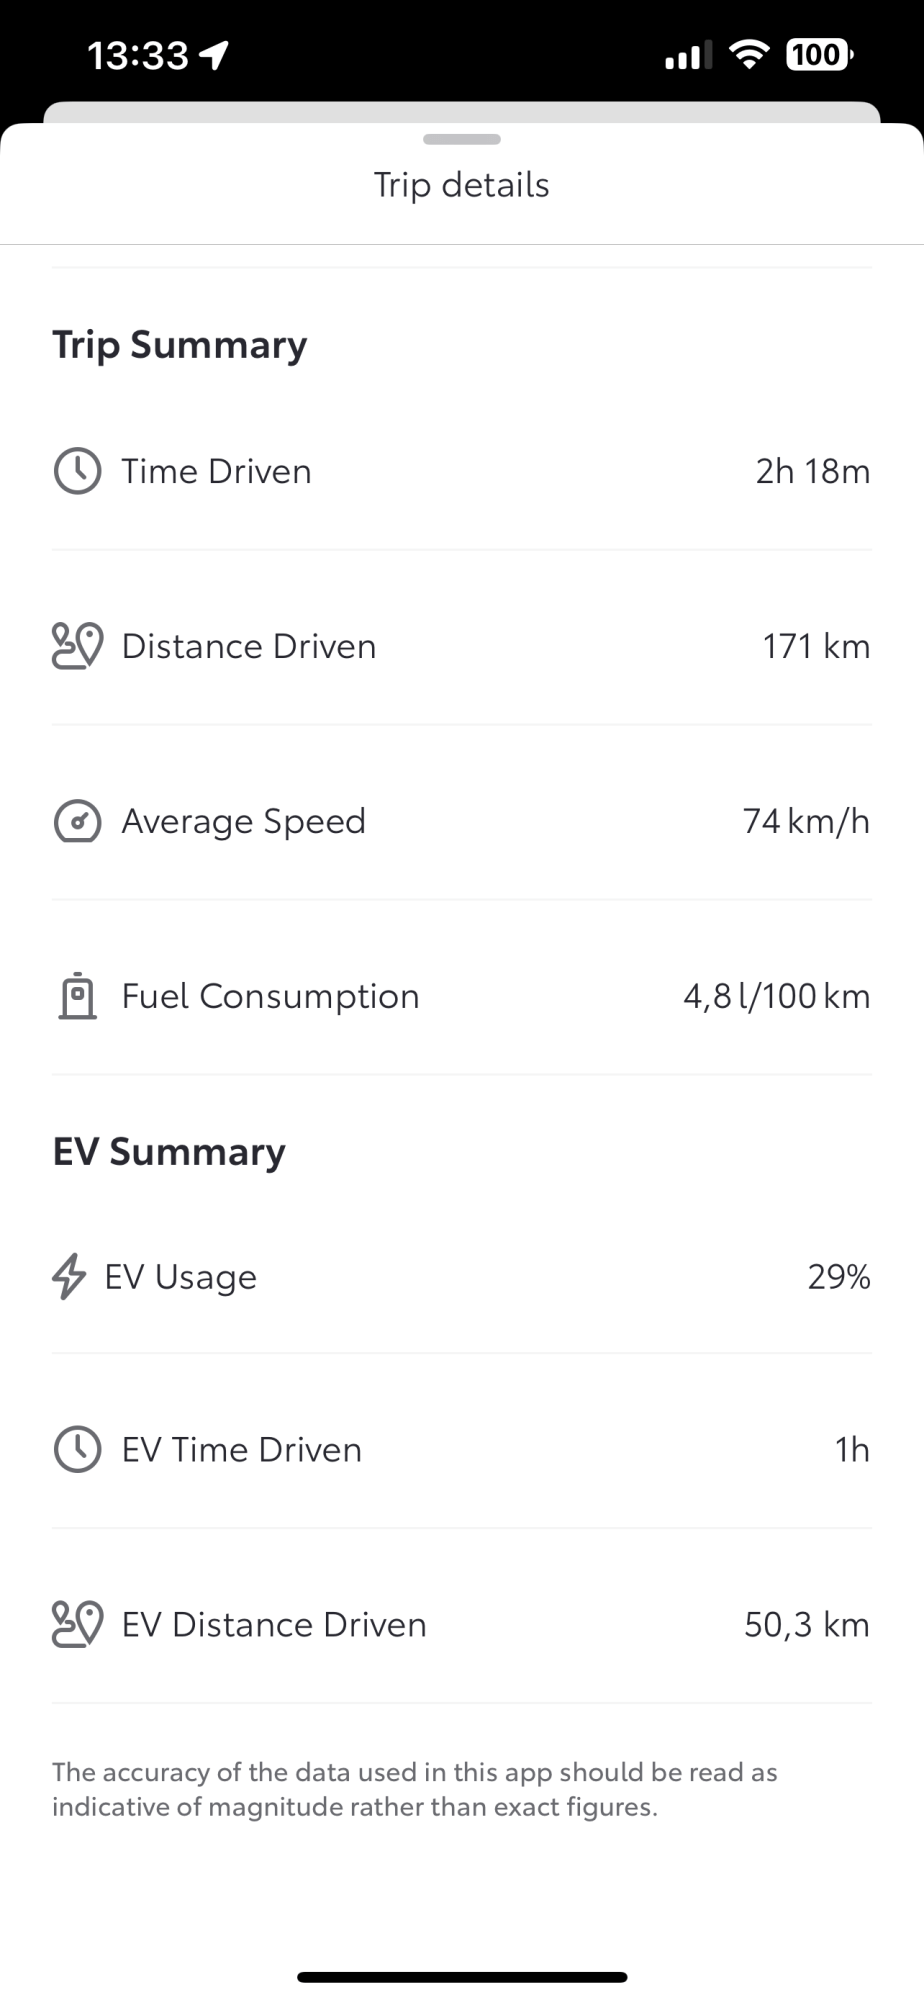Viewport: 924px width, 2000px height.
Task: Tap the lightning bolt EV Usage icon
Action: 69,1277
